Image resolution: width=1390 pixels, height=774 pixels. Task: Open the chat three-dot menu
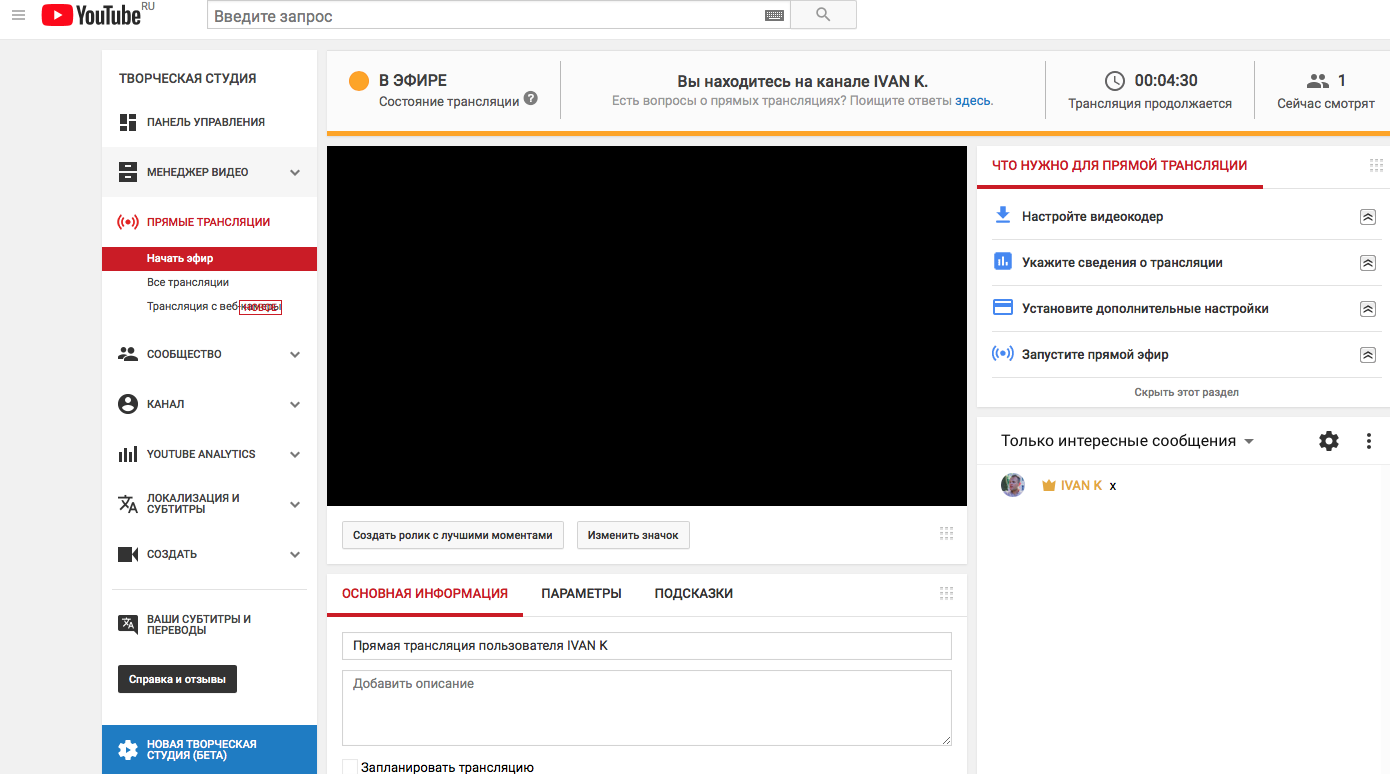pos(1369,441)
